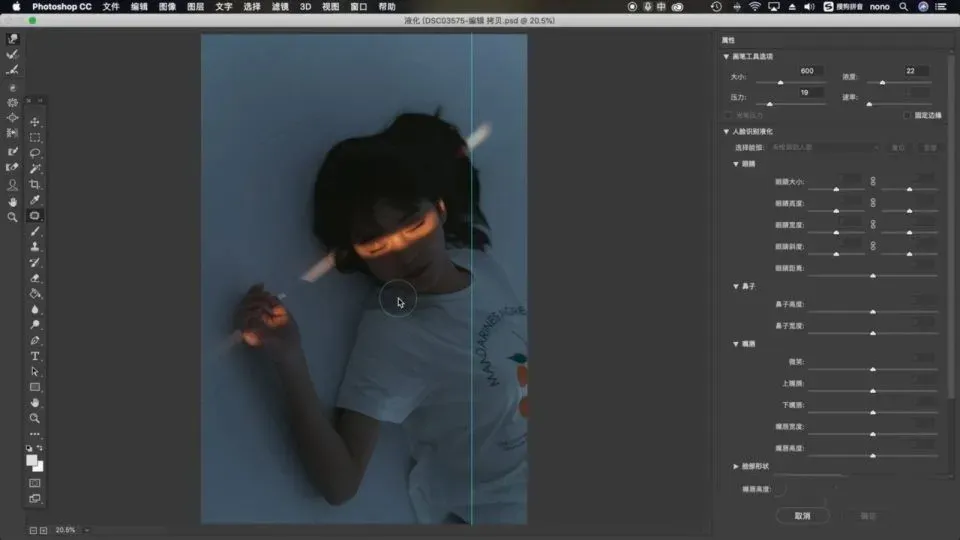Screen dimensions: 960x540
Task: Click the 微笑 slider handle
Action: coord(873,369)
